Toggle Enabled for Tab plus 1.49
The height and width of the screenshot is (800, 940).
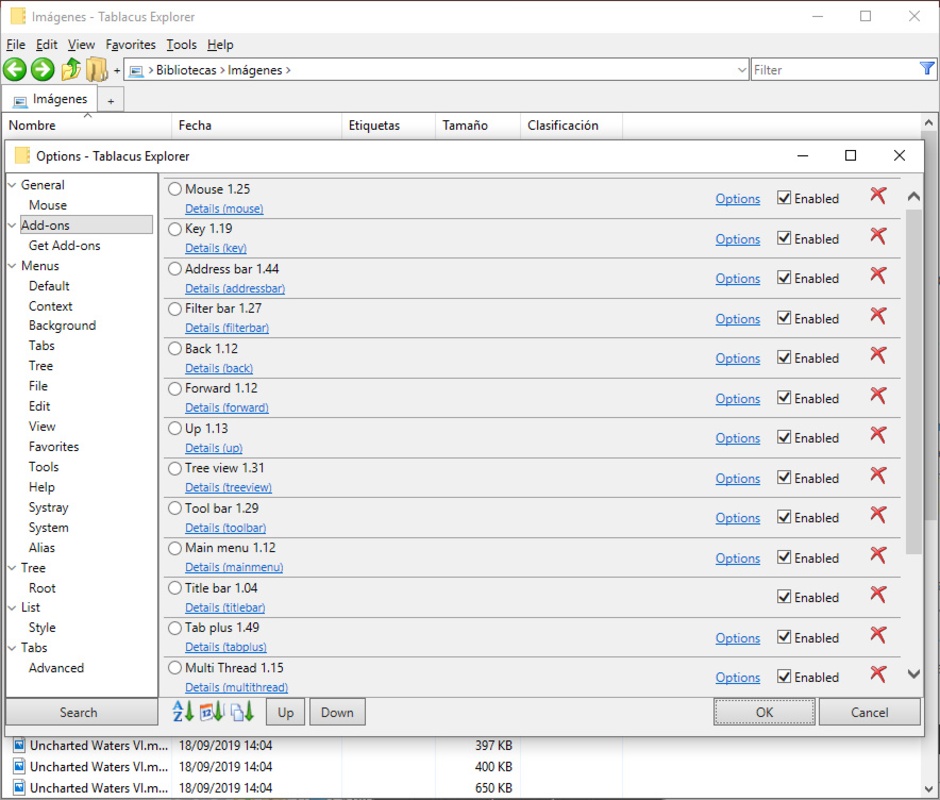click(784, 637)
